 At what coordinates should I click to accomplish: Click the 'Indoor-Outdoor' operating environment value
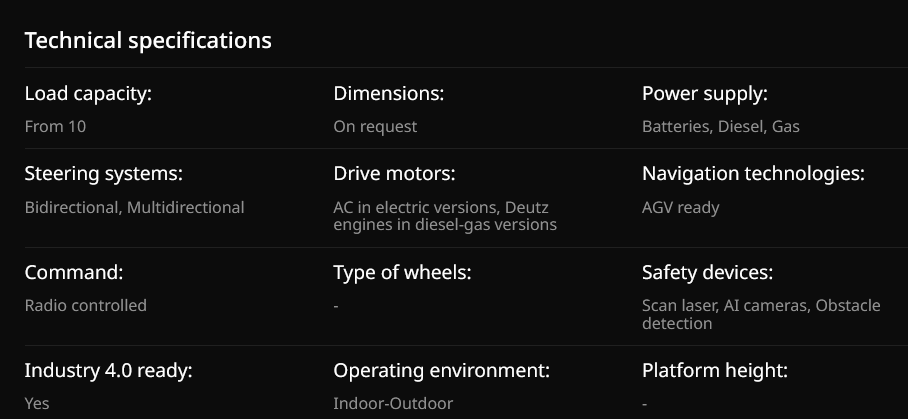[x=393, y=404]
